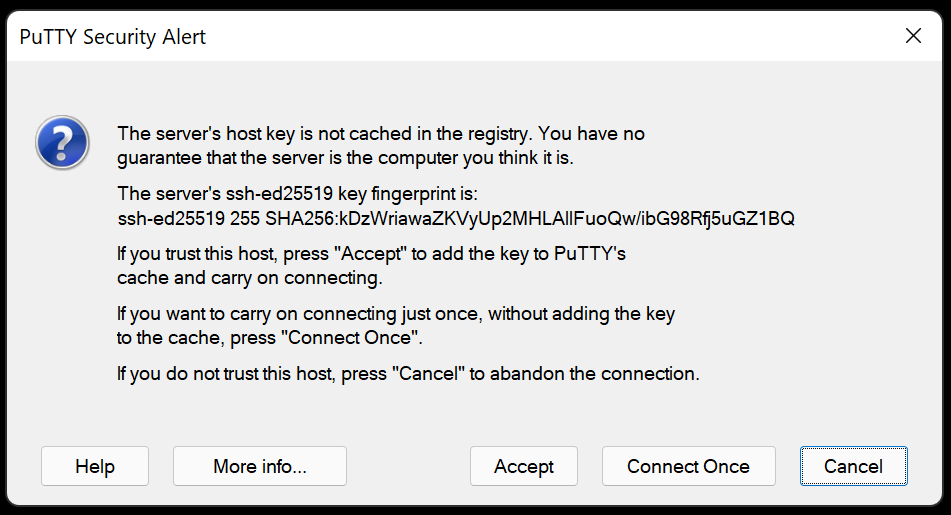
Task: Click the "cache and carry on connecting" line
Action: [250, 278]
